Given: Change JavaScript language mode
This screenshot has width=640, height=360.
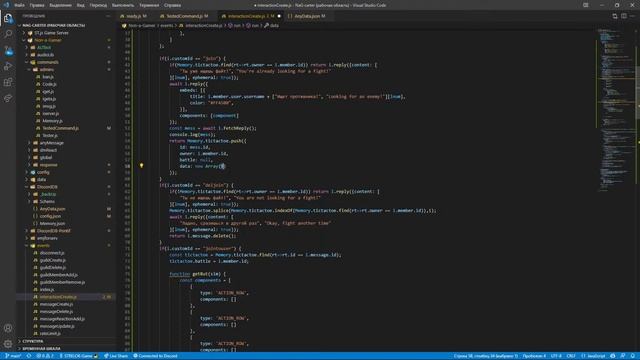Looking at the screenshot, I should 593,356.
